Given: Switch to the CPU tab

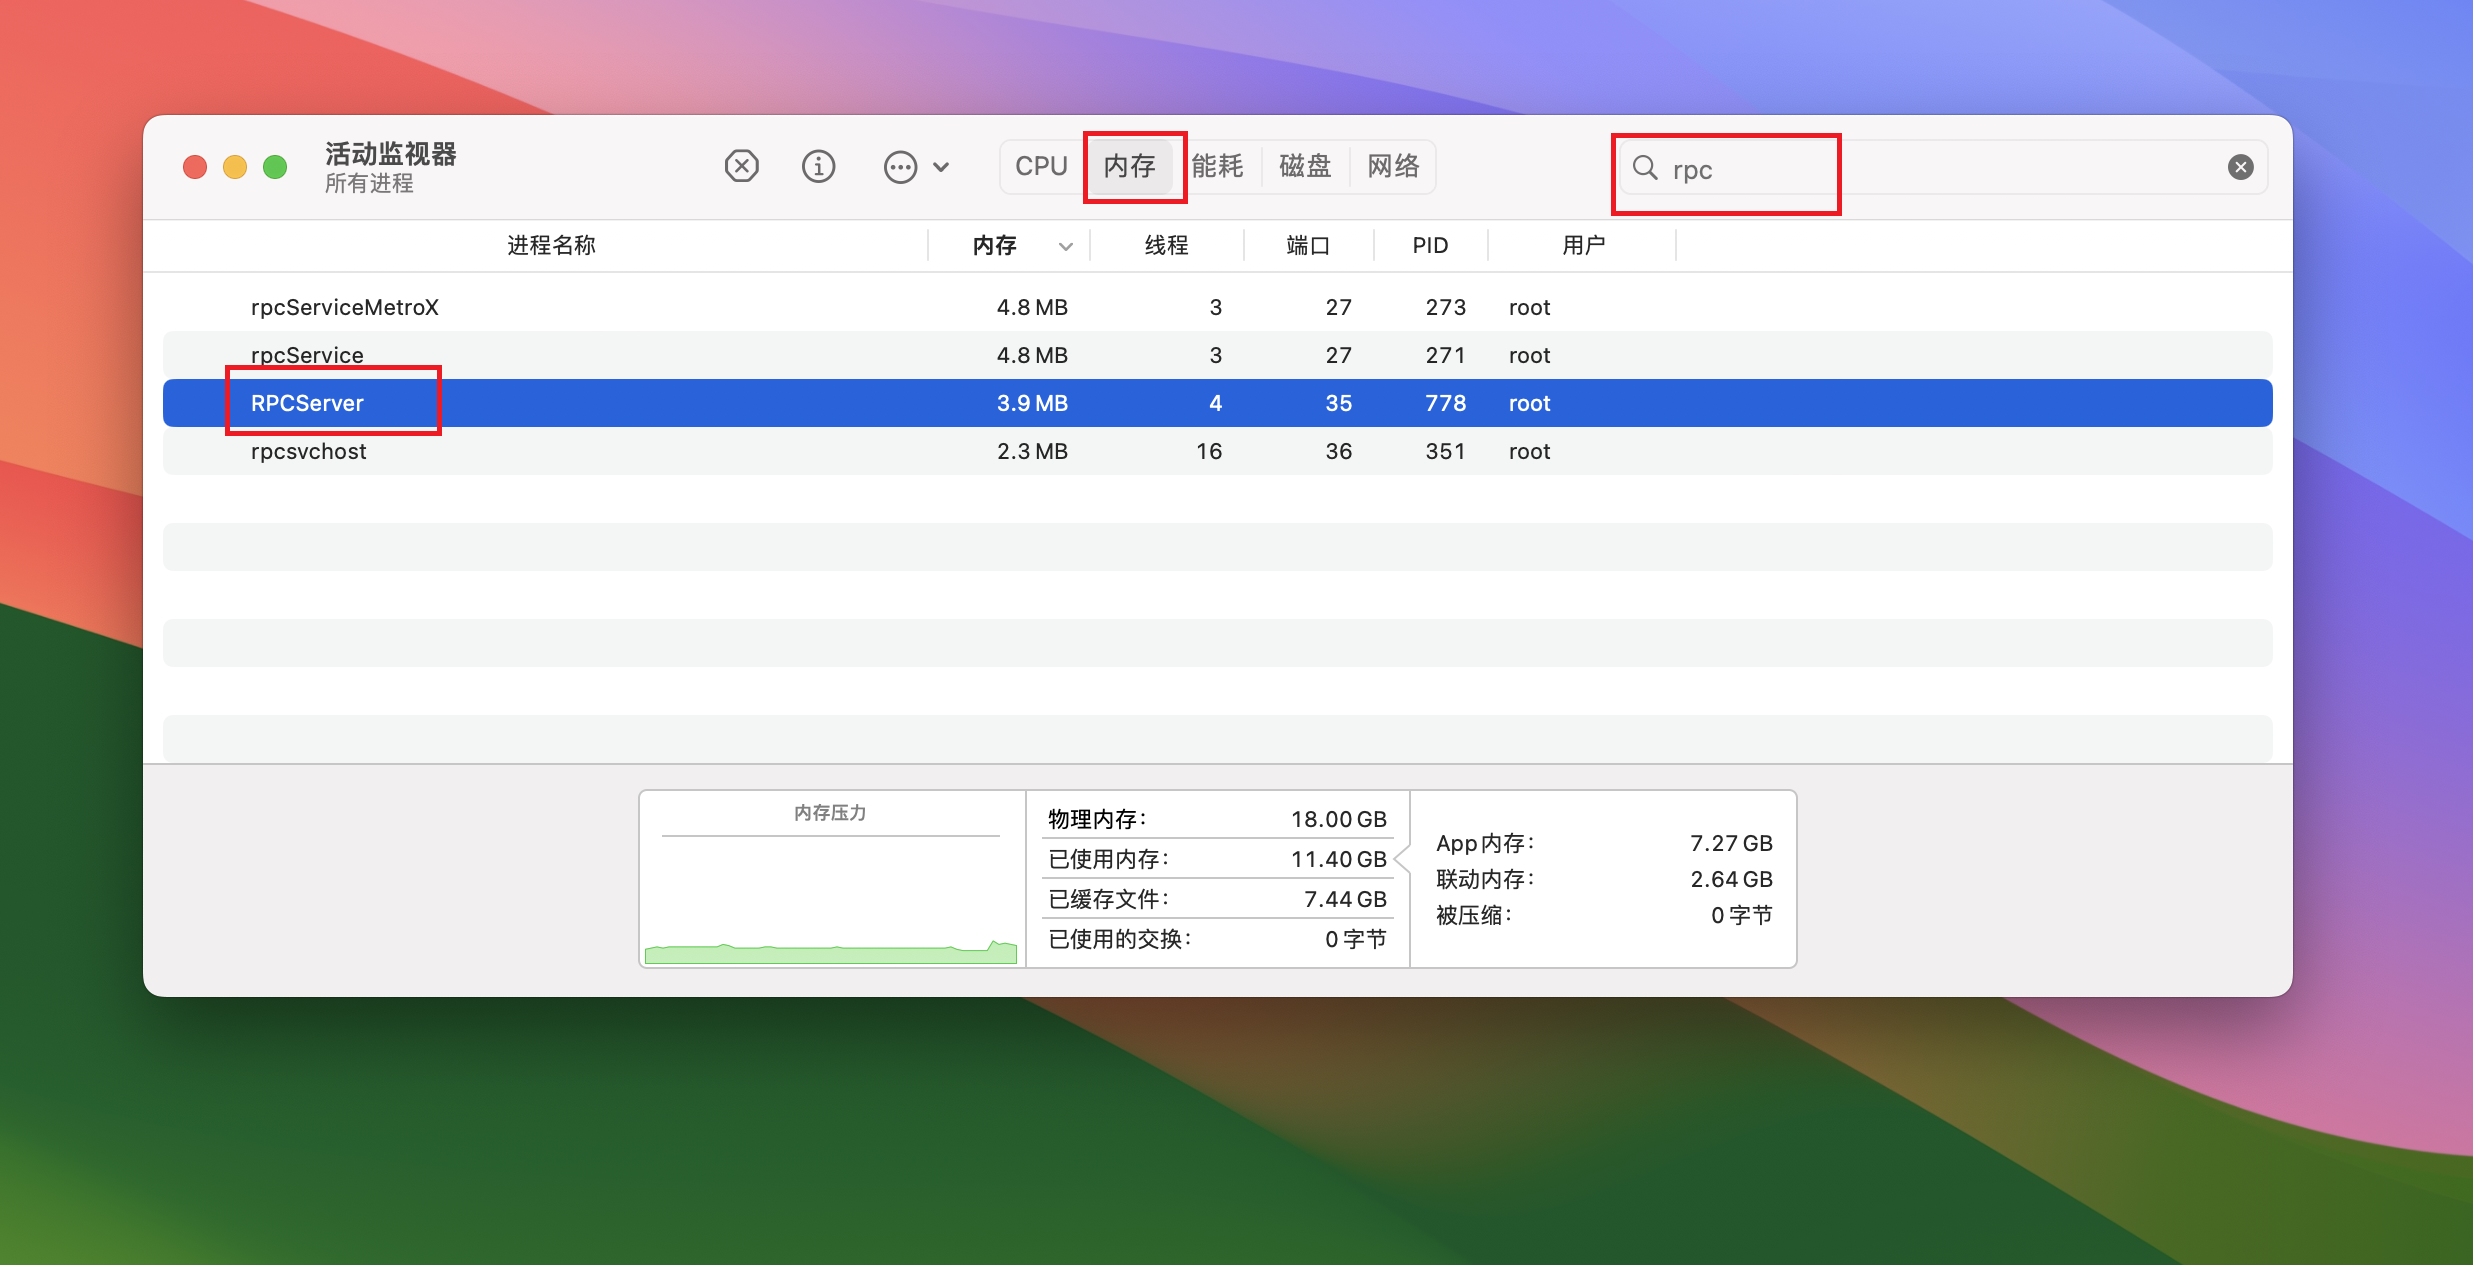Looking at the screenshot, I should [1041, 166].
